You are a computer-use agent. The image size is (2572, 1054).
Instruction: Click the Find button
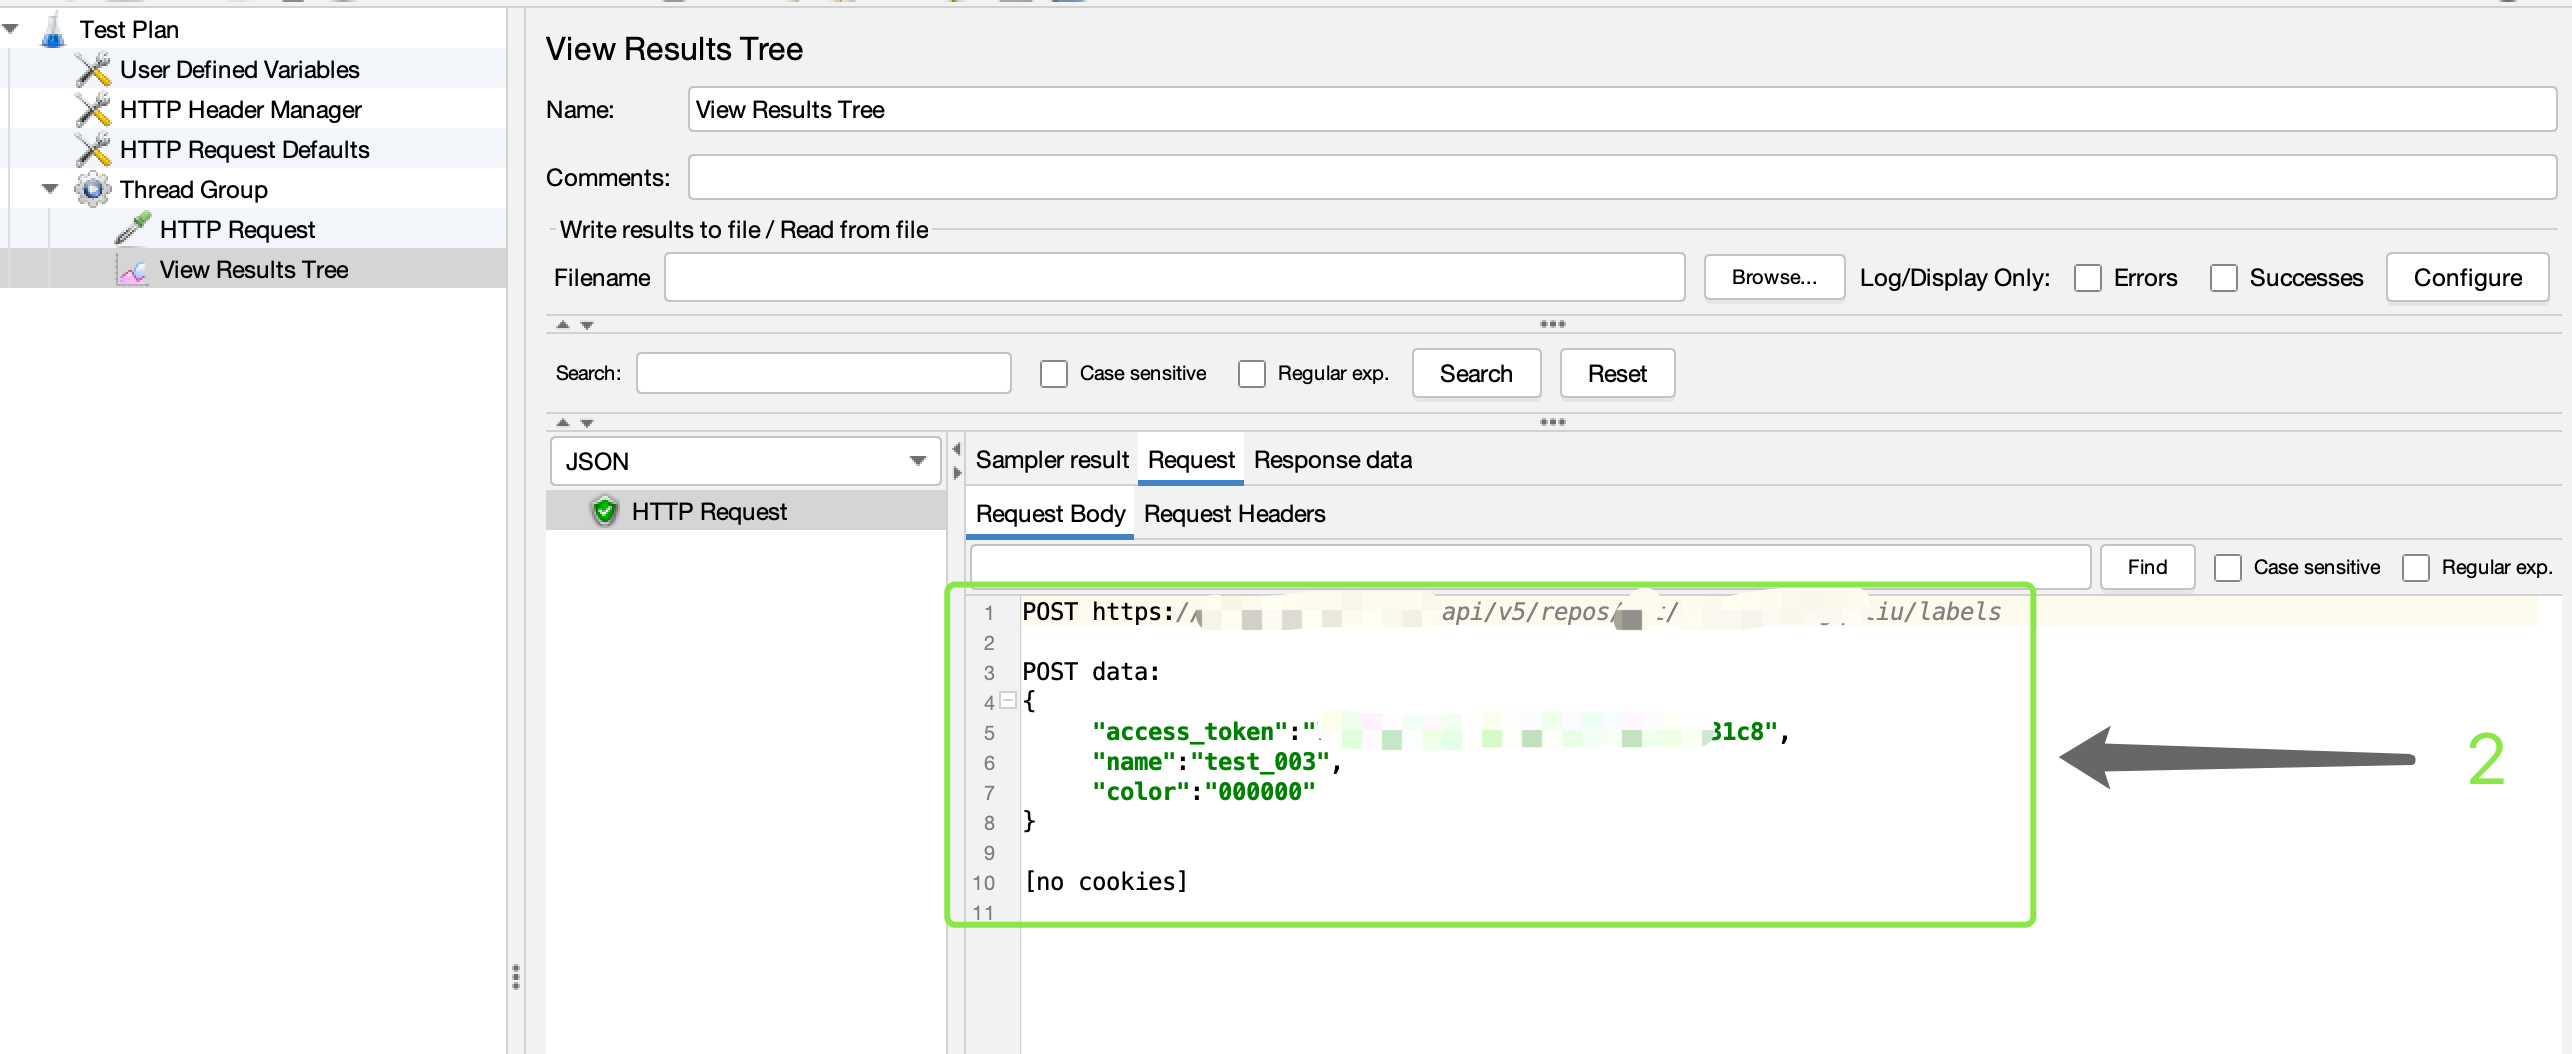(x=2147, y=567)
